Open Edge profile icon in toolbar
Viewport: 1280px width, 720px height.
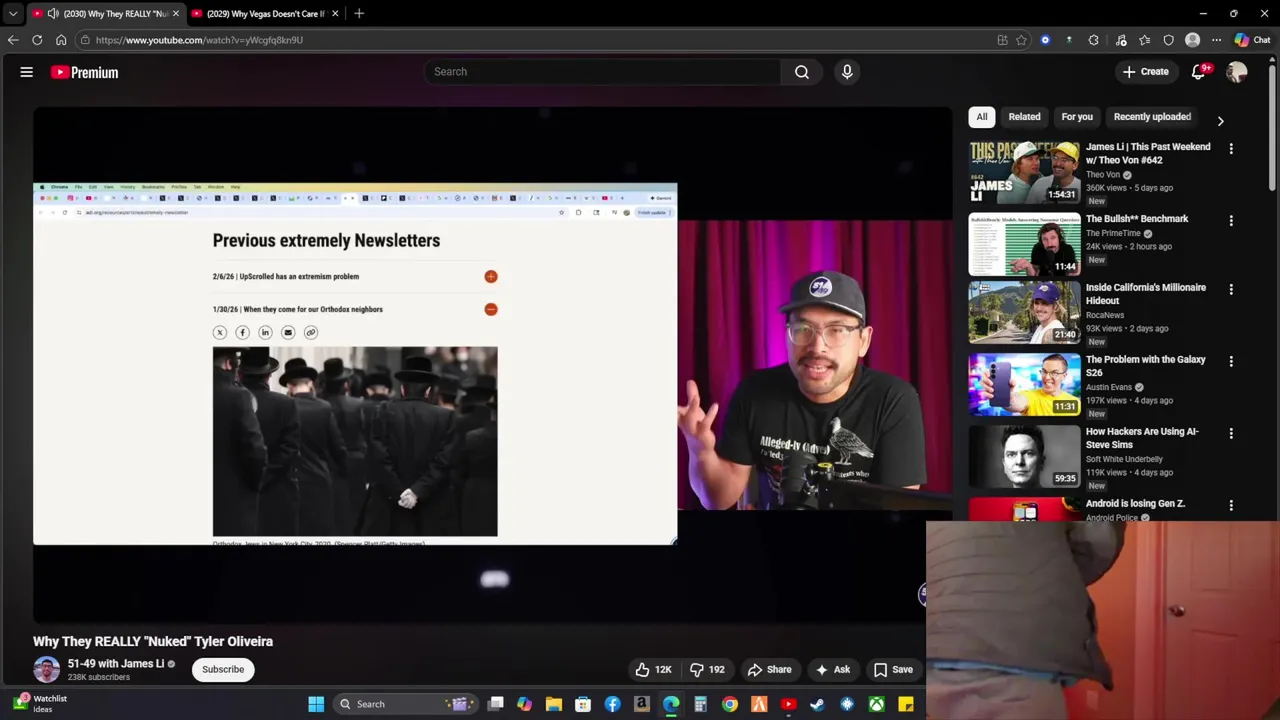[x=1192, y=40]
